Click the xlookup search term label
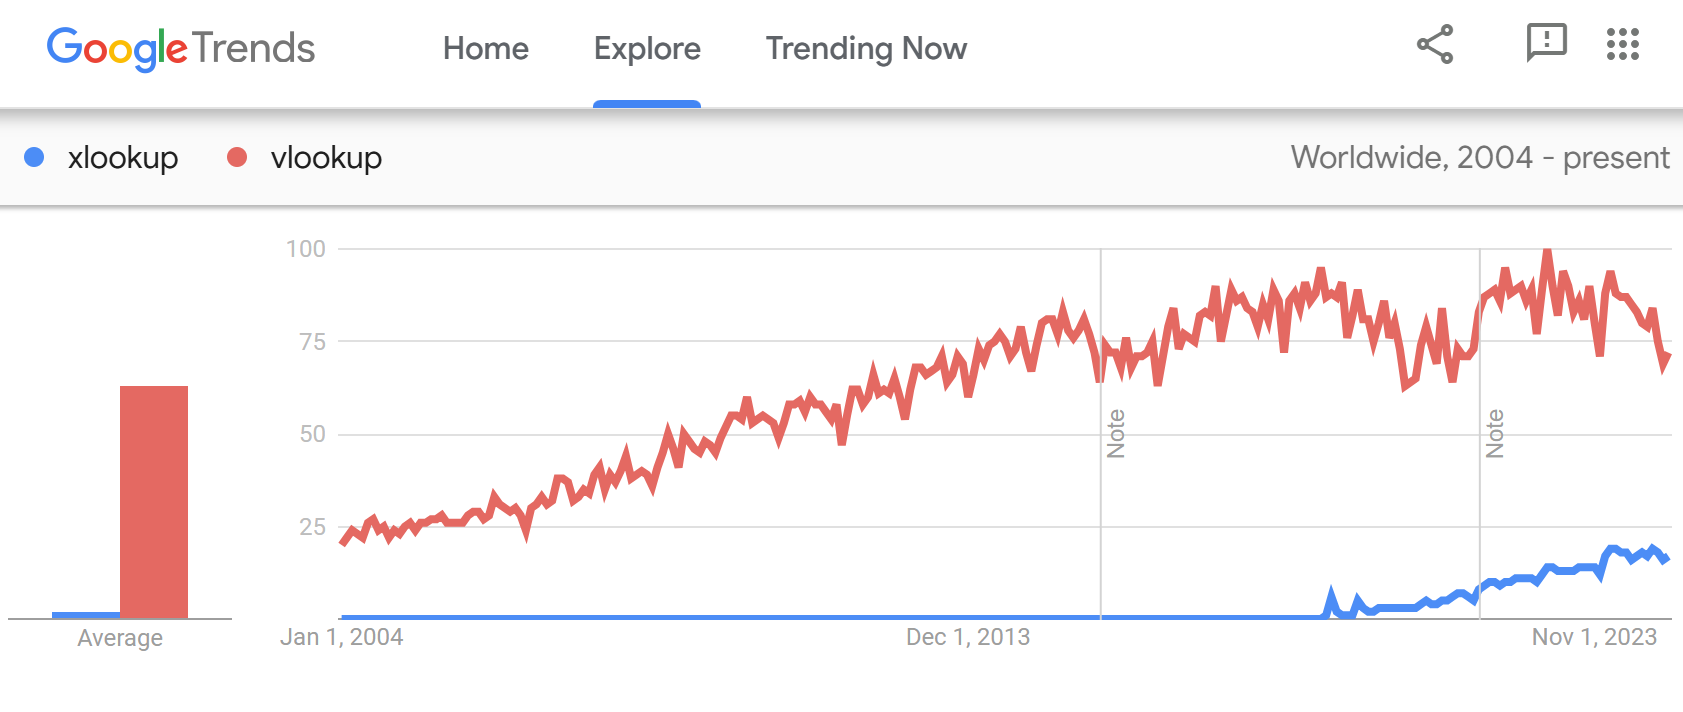1683x712 pixels. pos(122,157)
